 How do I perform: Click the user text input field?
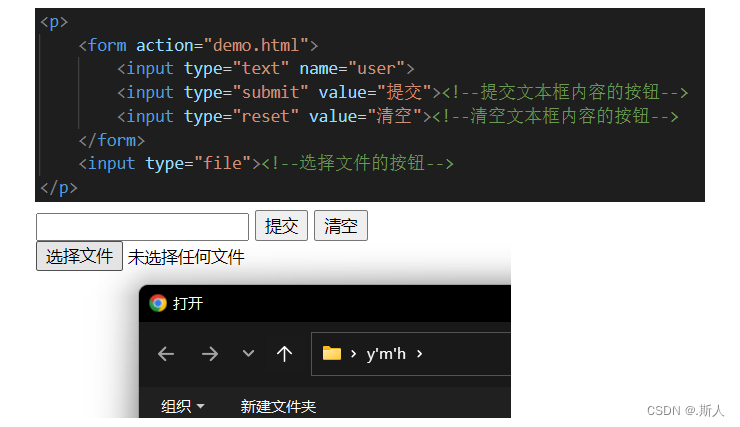142,227
